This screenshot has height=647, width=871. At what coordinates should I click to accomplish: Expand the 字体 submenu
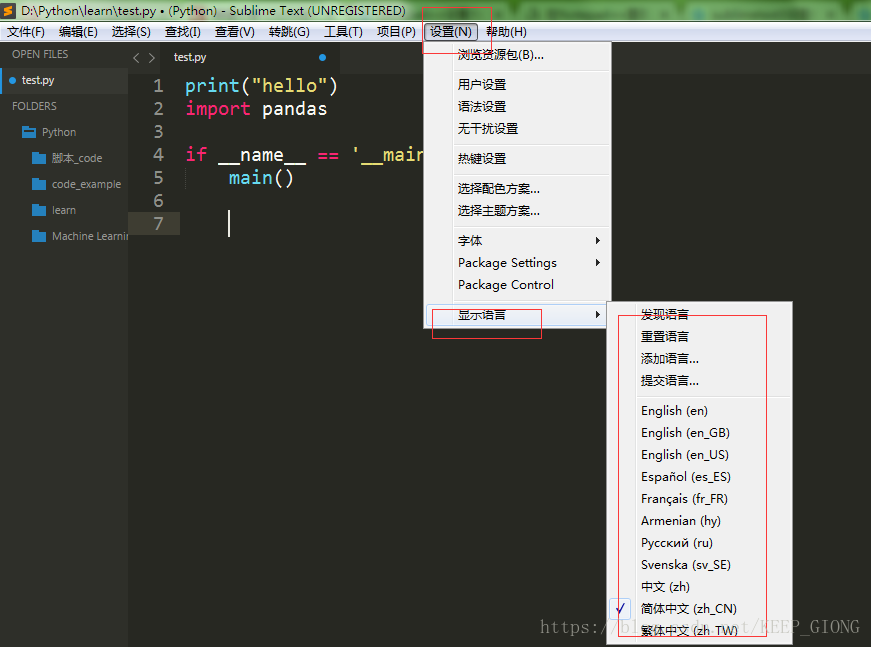517,241
